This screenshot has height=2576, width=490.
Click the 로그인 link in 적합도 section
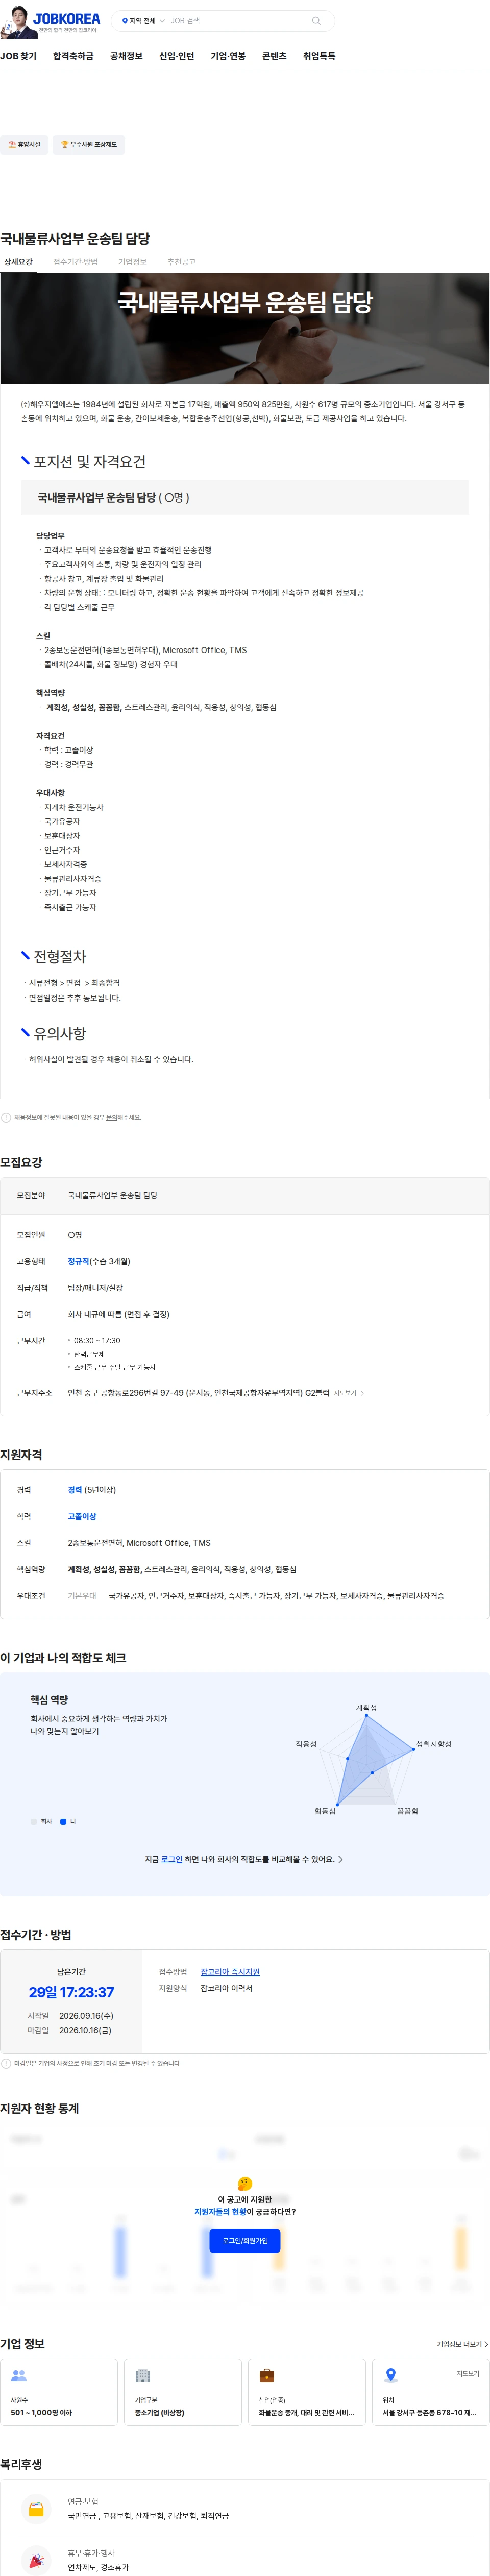pos(172,1859)
